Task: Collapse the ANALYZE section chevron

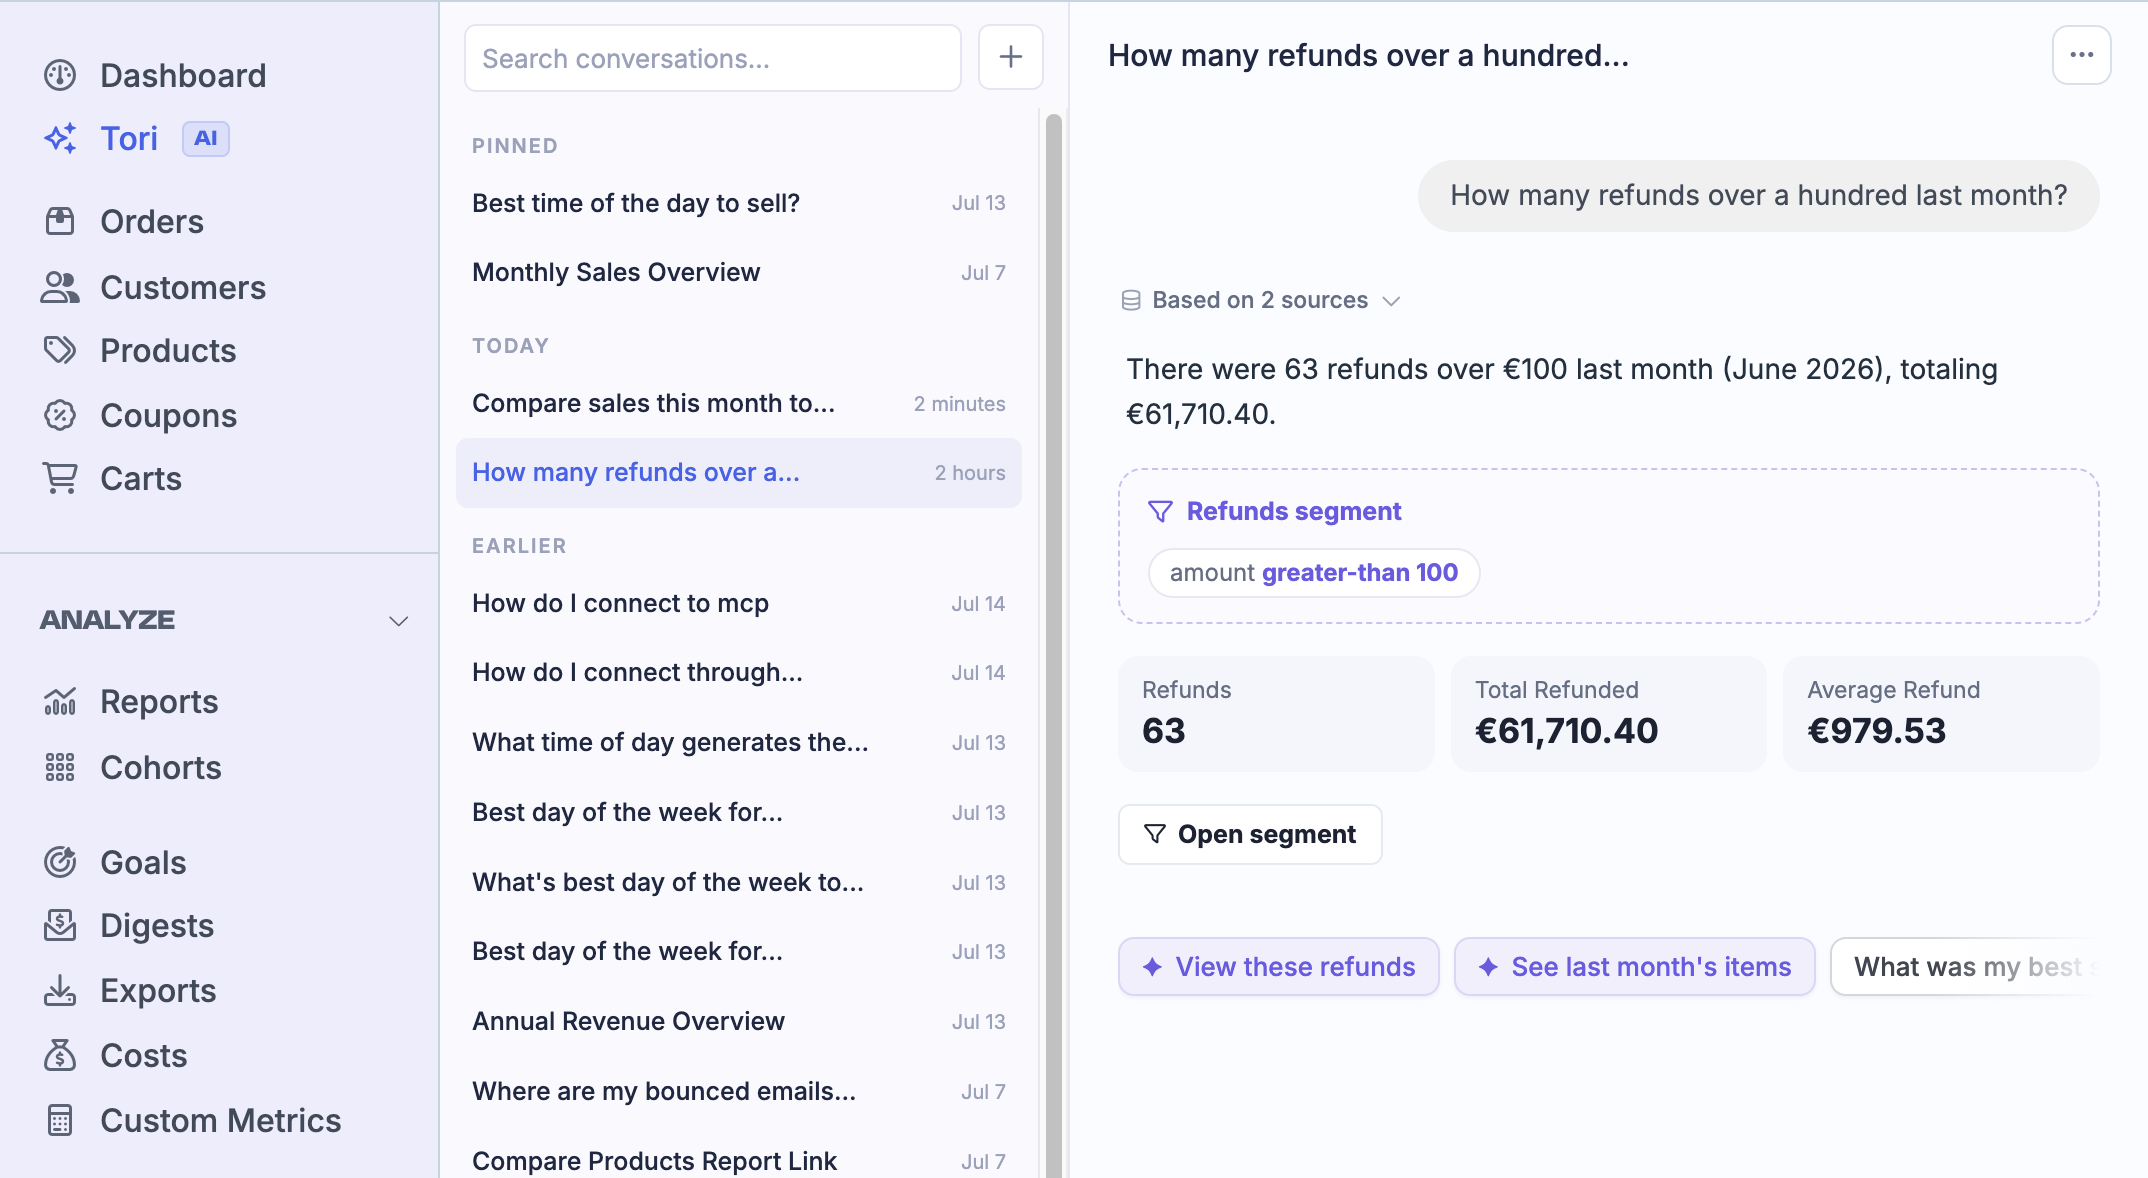Action: coord(399,621)
